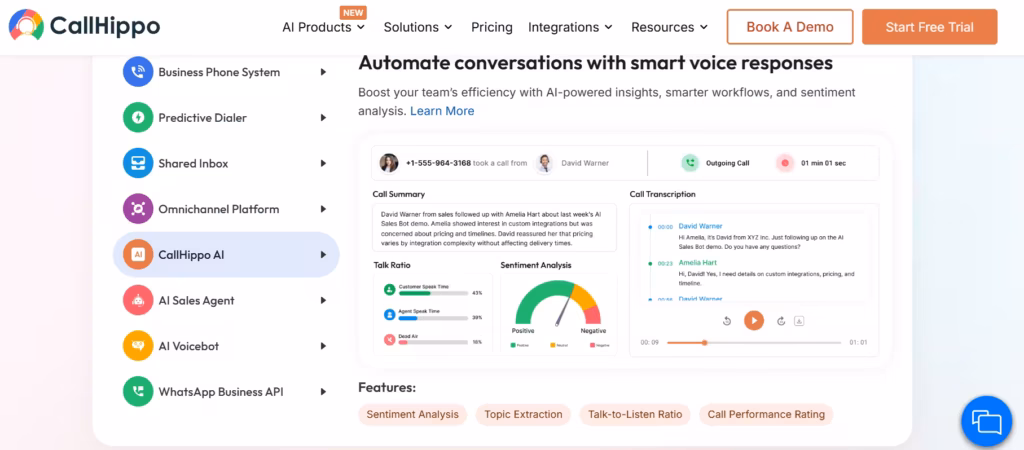Click the 01 min 01 sec duration

tap(824, 163)
